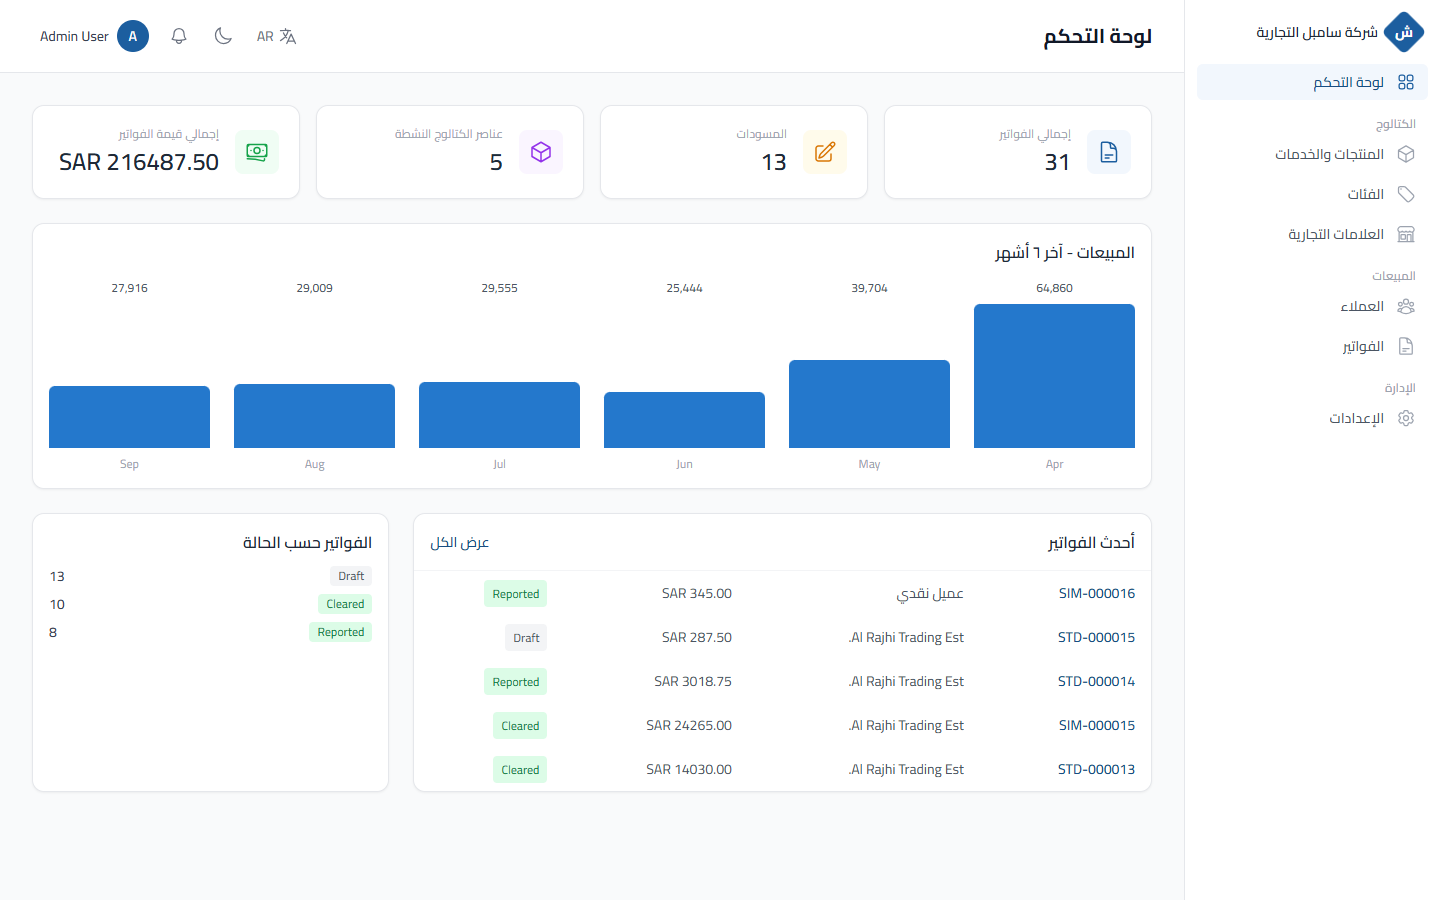Click the 64,860 value above Apr
The height and width of the screenshot is (900, 1440).
coord(1054,288)
